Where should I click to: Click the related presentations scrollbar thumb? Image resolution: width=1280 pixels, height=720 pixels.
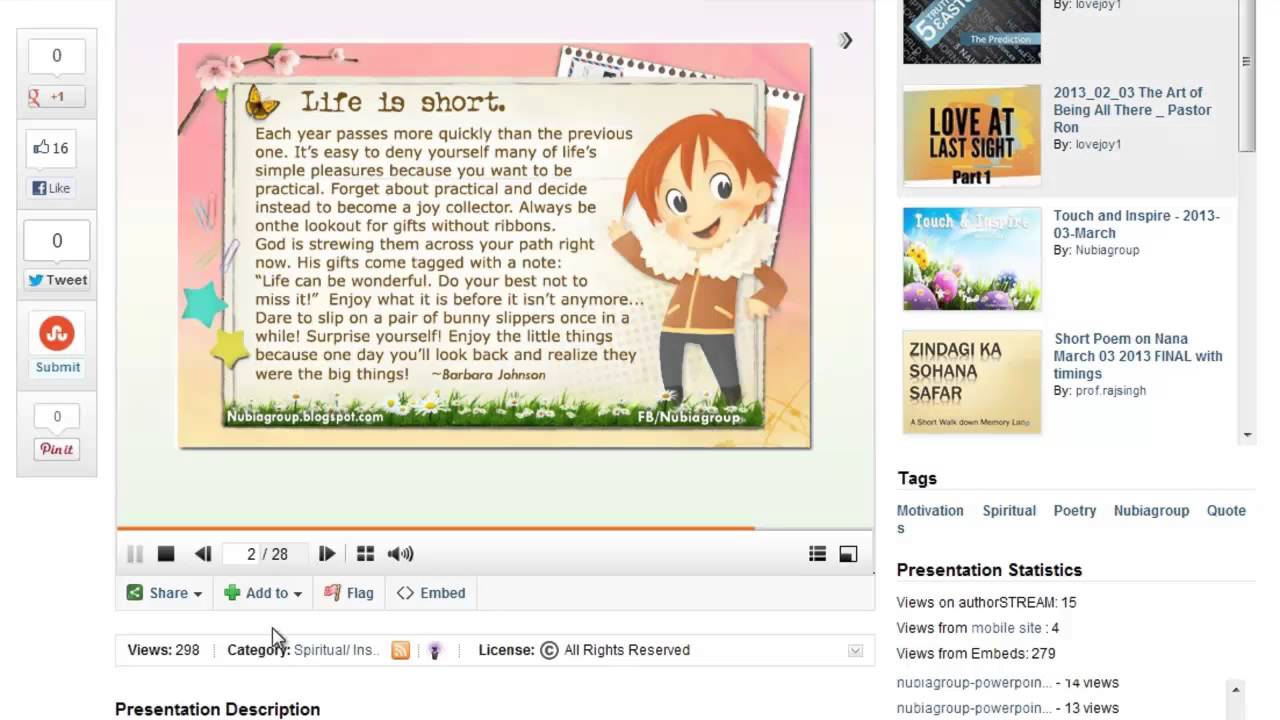click(x=1246, y=75)
